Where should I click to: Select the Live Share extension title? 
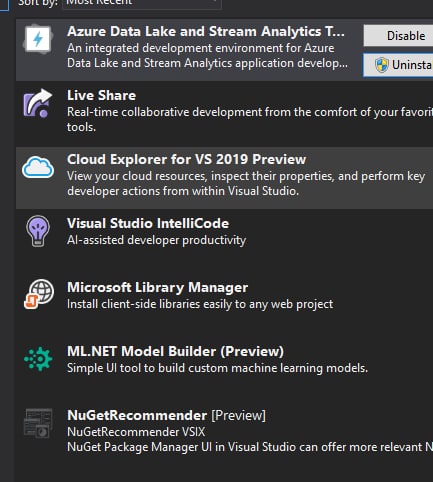101,95
